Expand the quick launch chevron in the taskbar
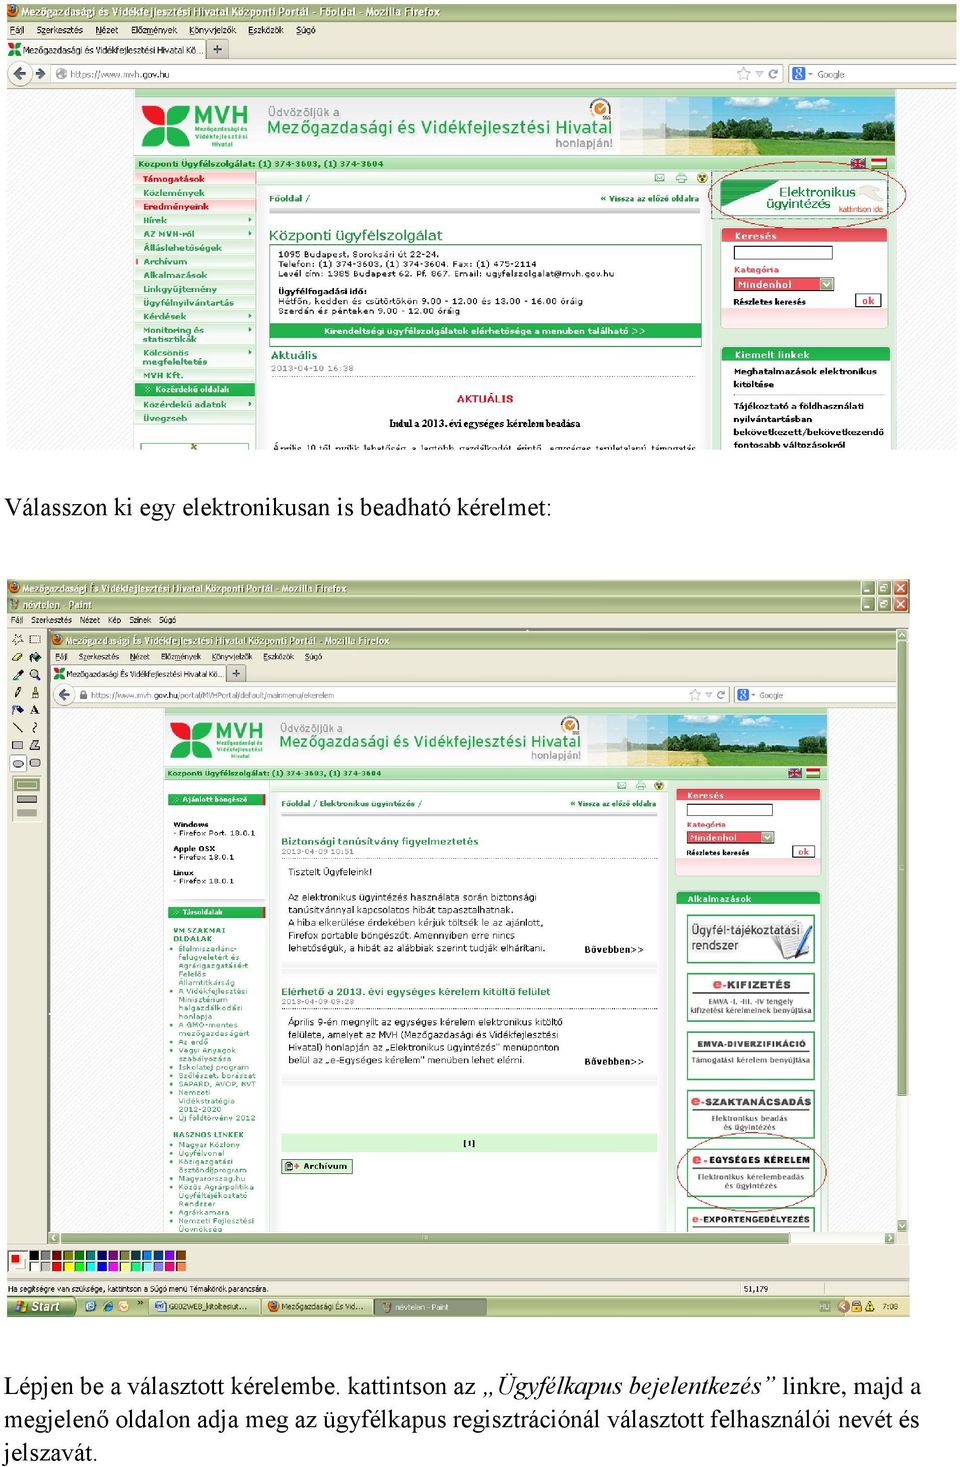 click(x=141, y=1305)
